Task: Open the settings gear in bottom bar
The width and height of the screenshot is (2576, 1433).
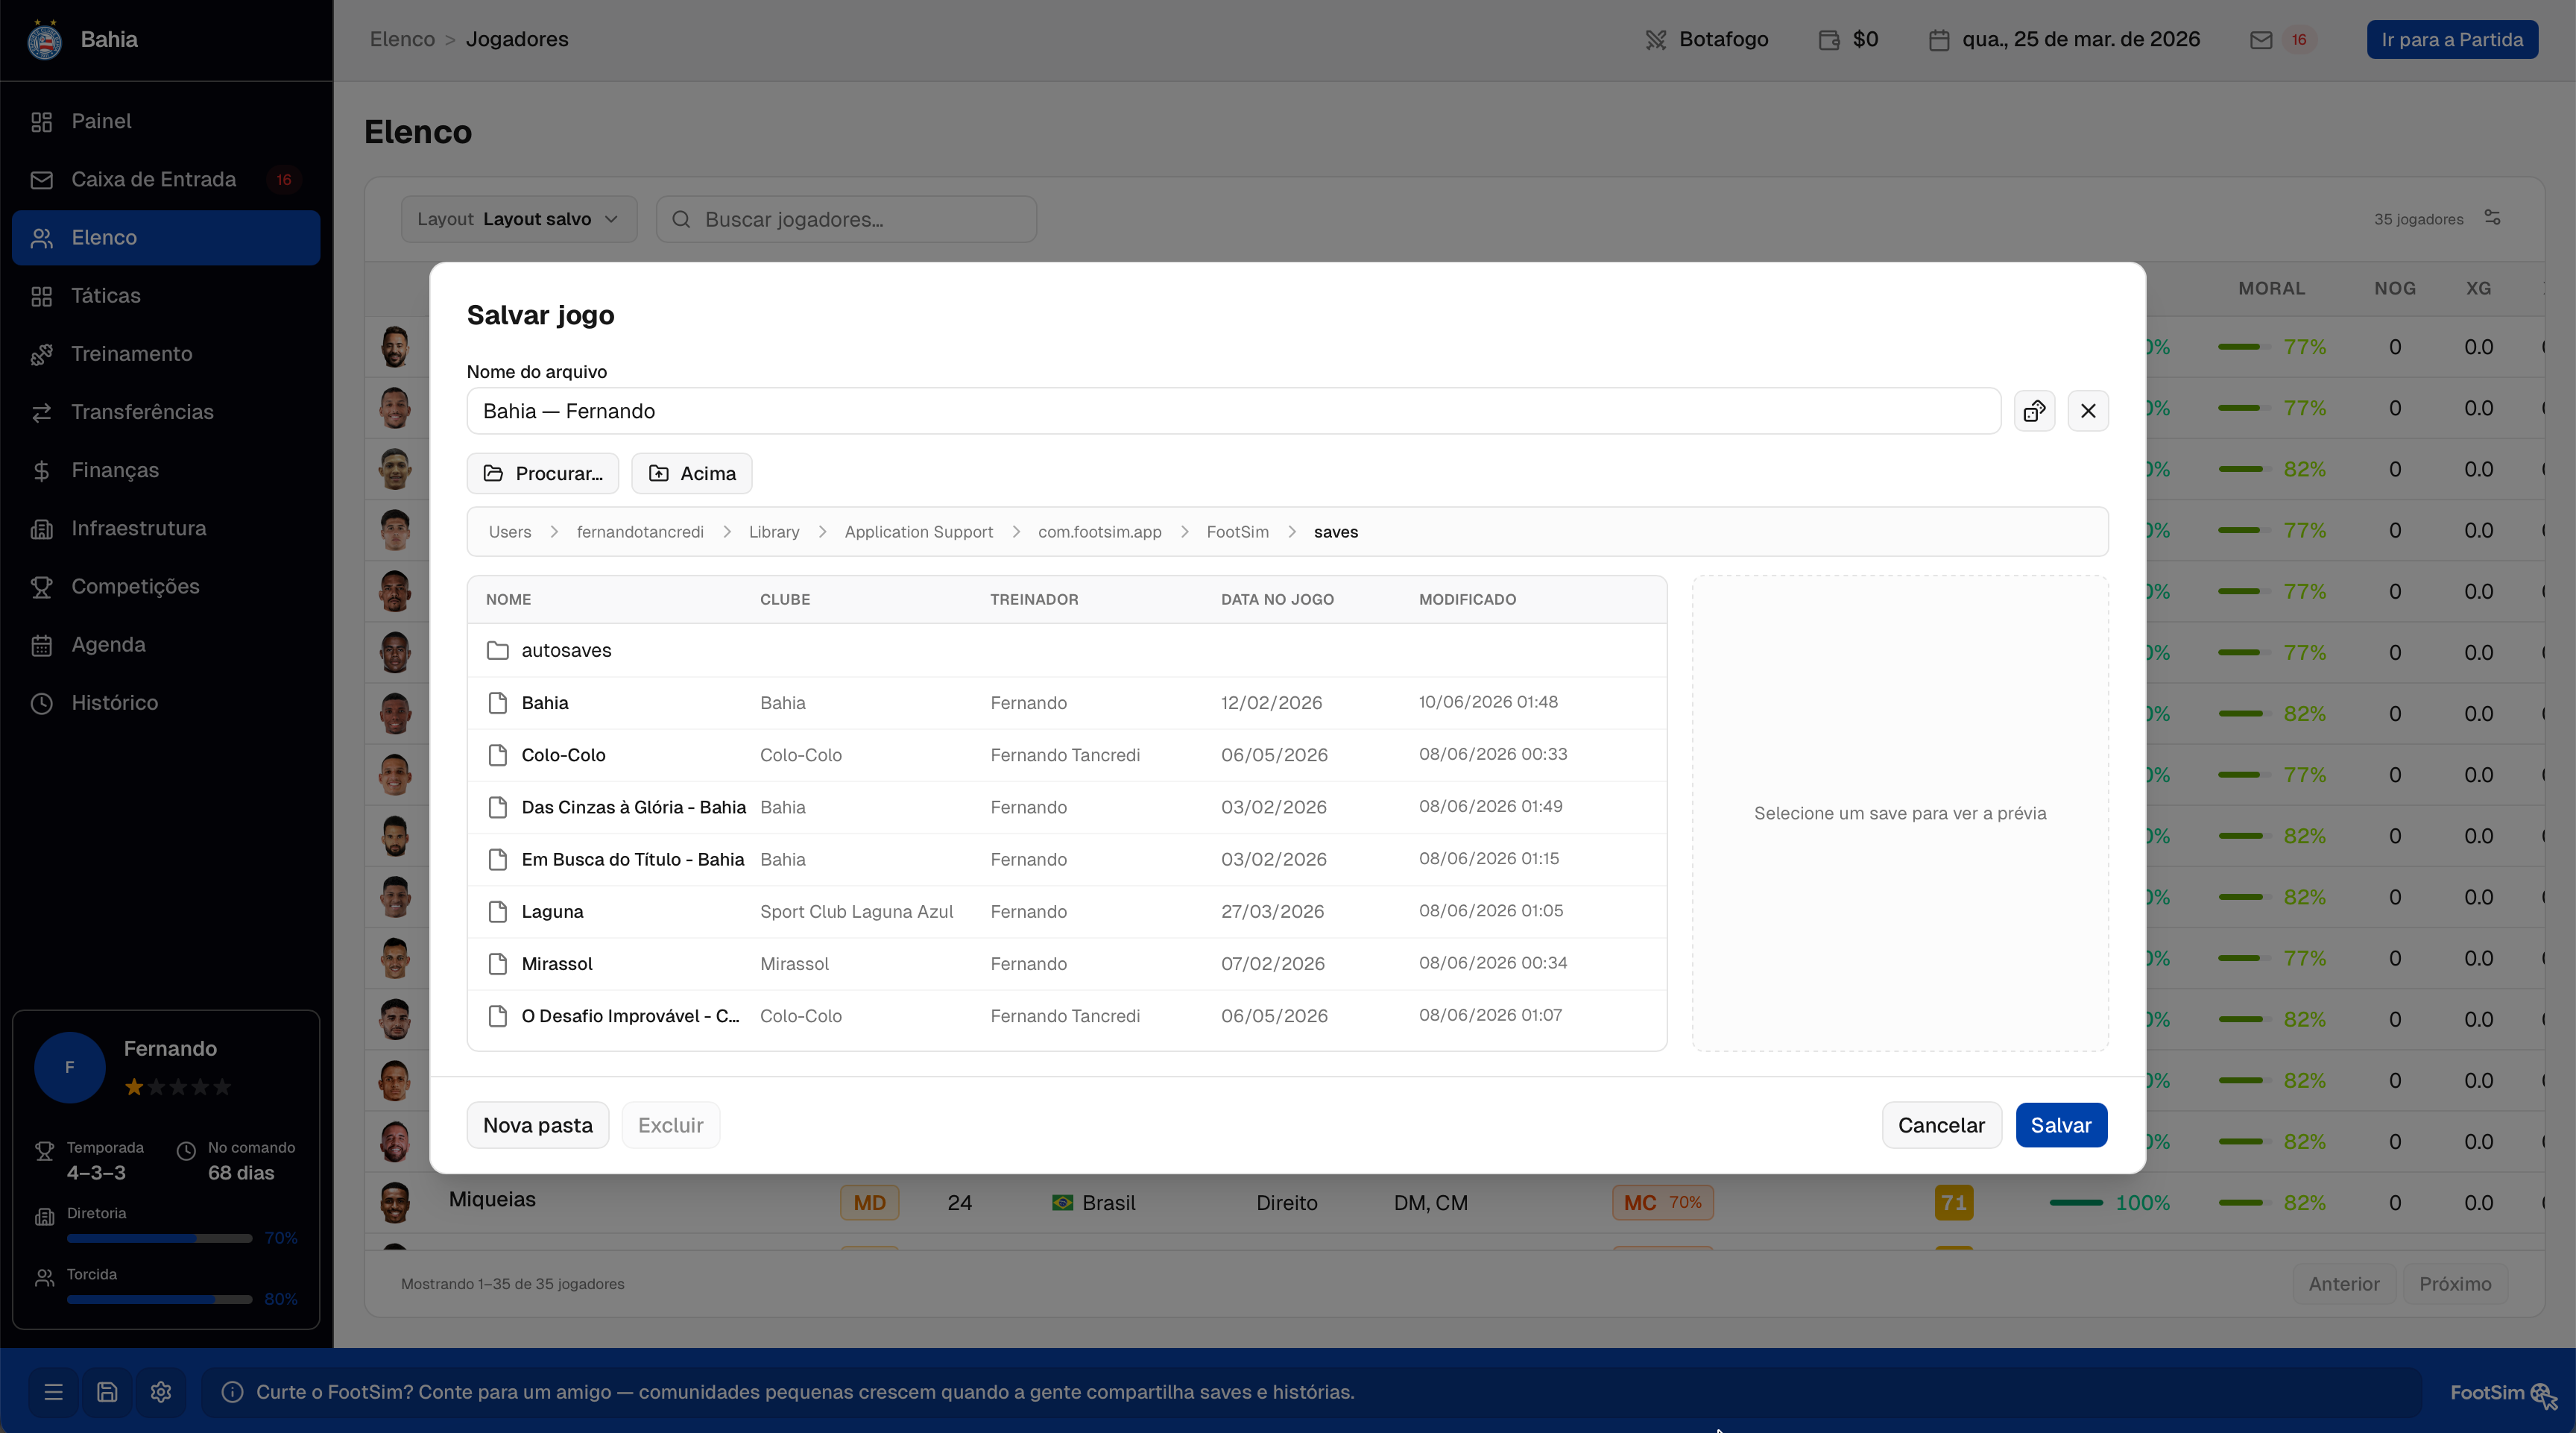Action: click(161, 1392)
